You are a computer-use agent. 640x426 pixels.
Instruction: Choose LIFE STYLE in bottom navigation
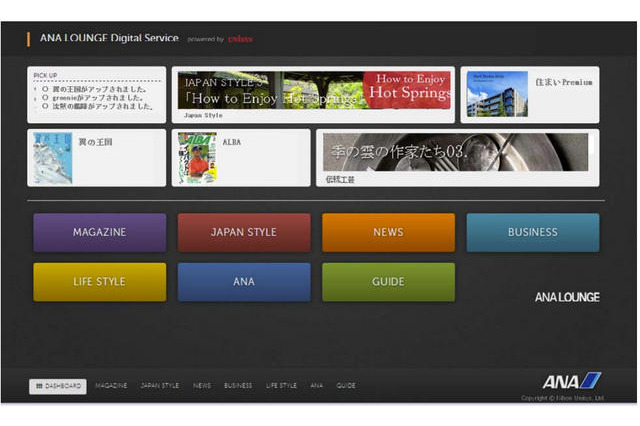[281, 386]
